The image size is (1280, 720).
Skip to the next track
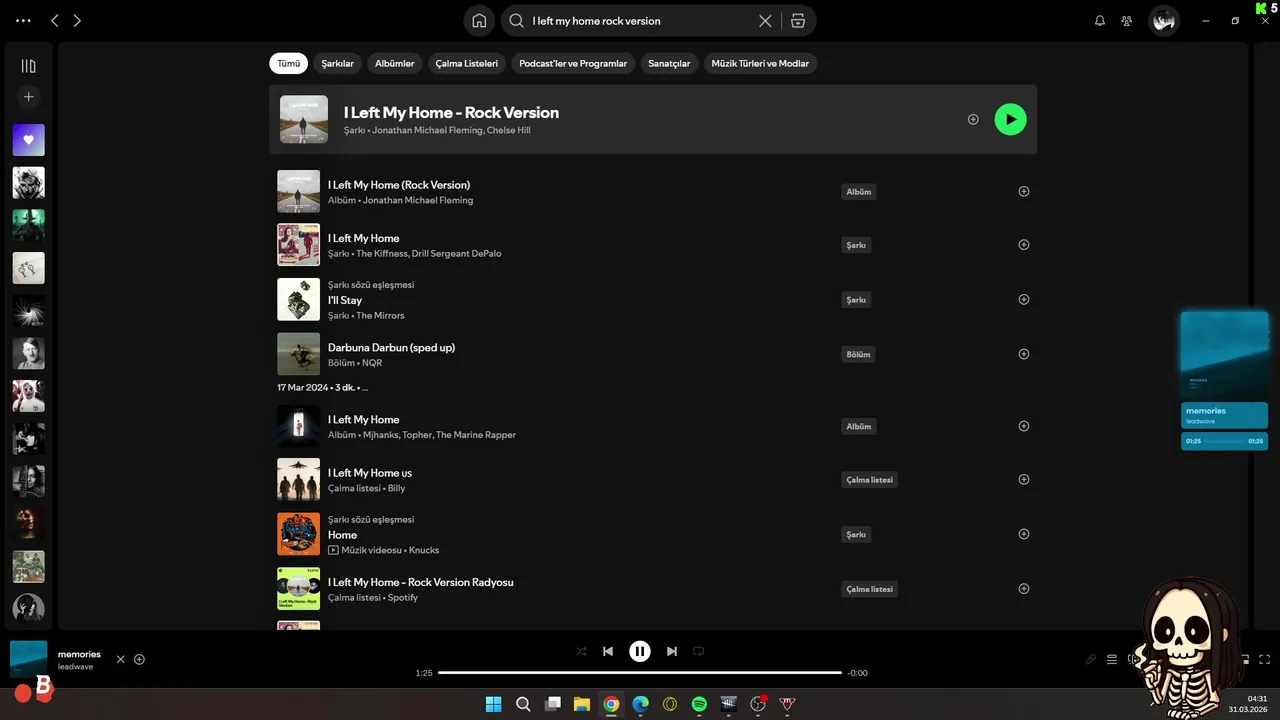click(x=672, y=651)
